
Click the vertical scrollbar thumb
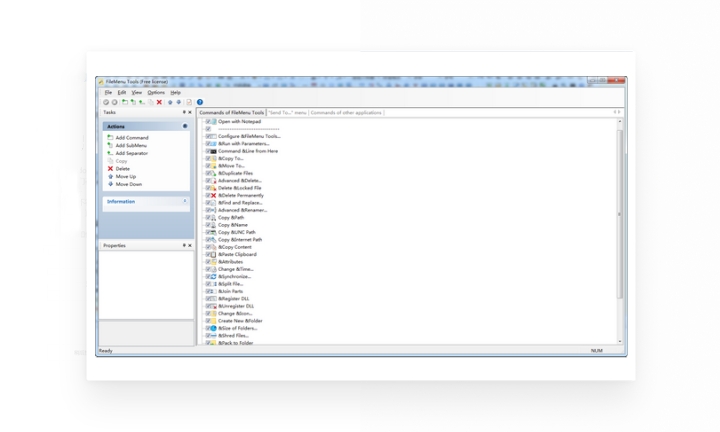point(620,214)
